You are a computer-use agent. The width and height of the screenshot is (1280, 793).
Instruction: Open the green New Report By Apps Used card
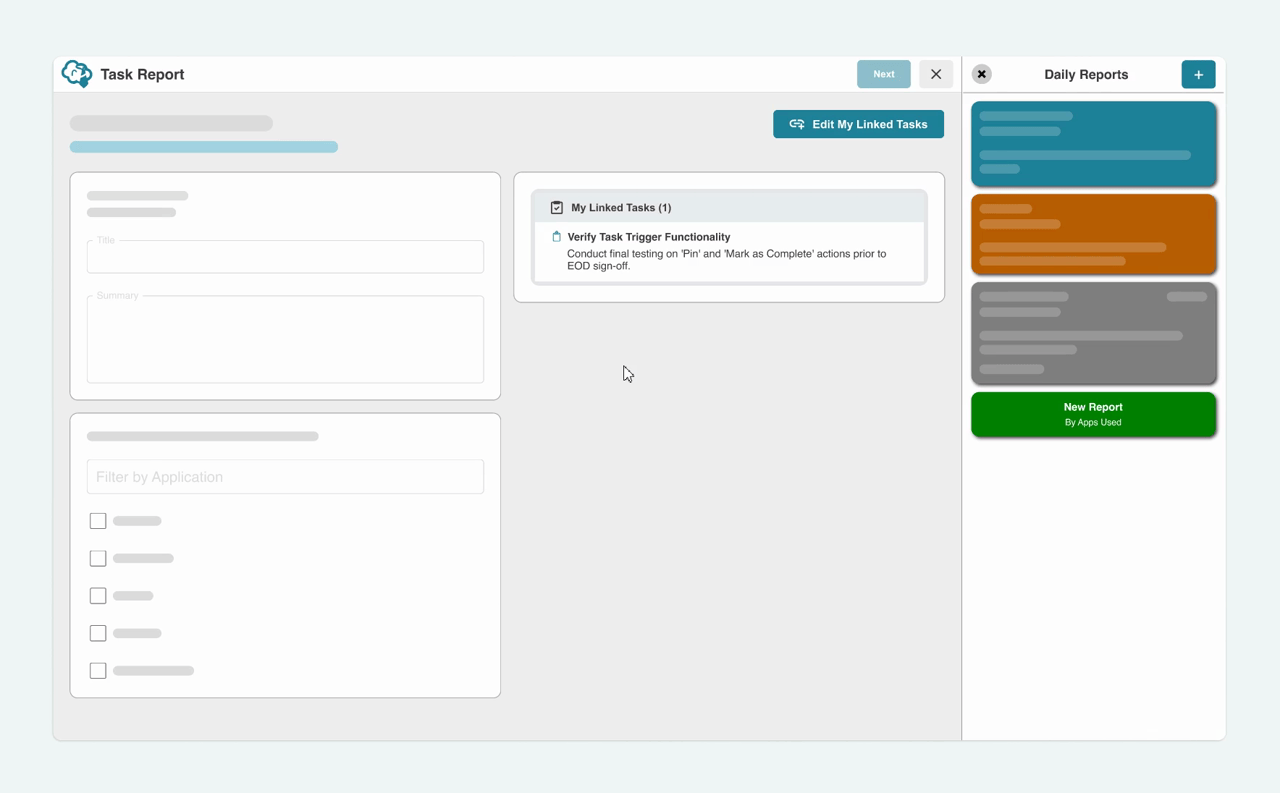[x=1093, y=414]
